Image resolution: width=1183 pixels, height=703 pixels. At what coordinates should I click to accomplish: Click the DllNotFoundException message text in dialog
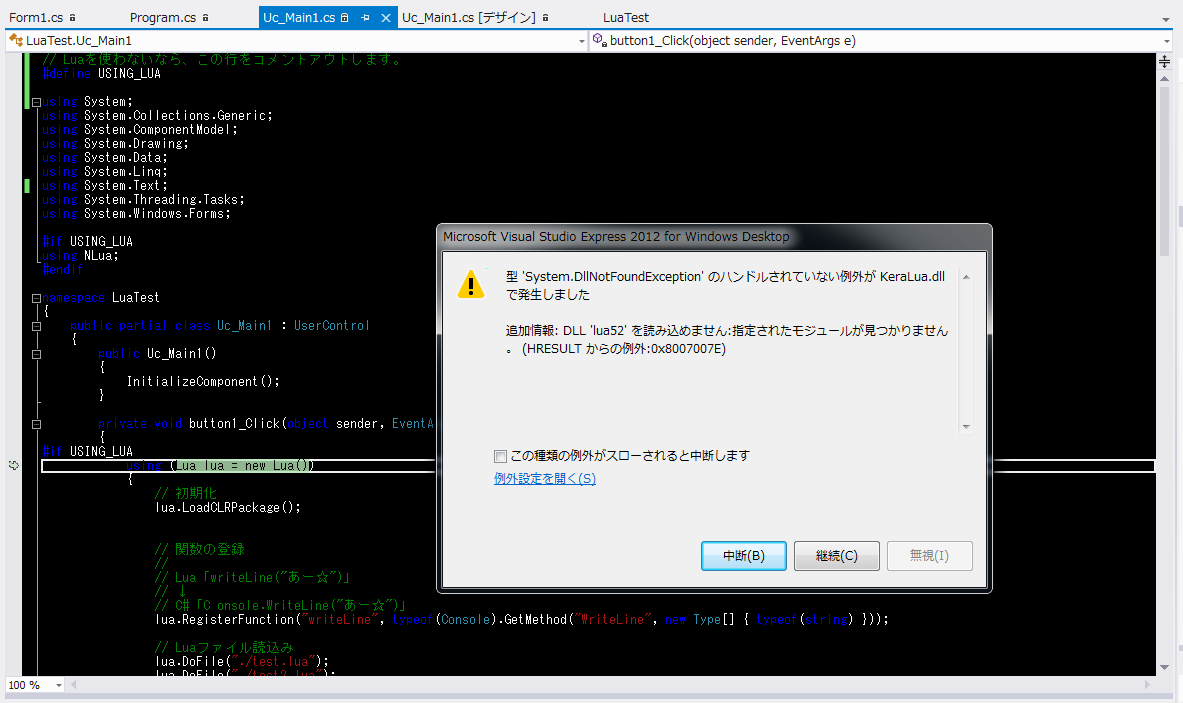click(725, 286)
